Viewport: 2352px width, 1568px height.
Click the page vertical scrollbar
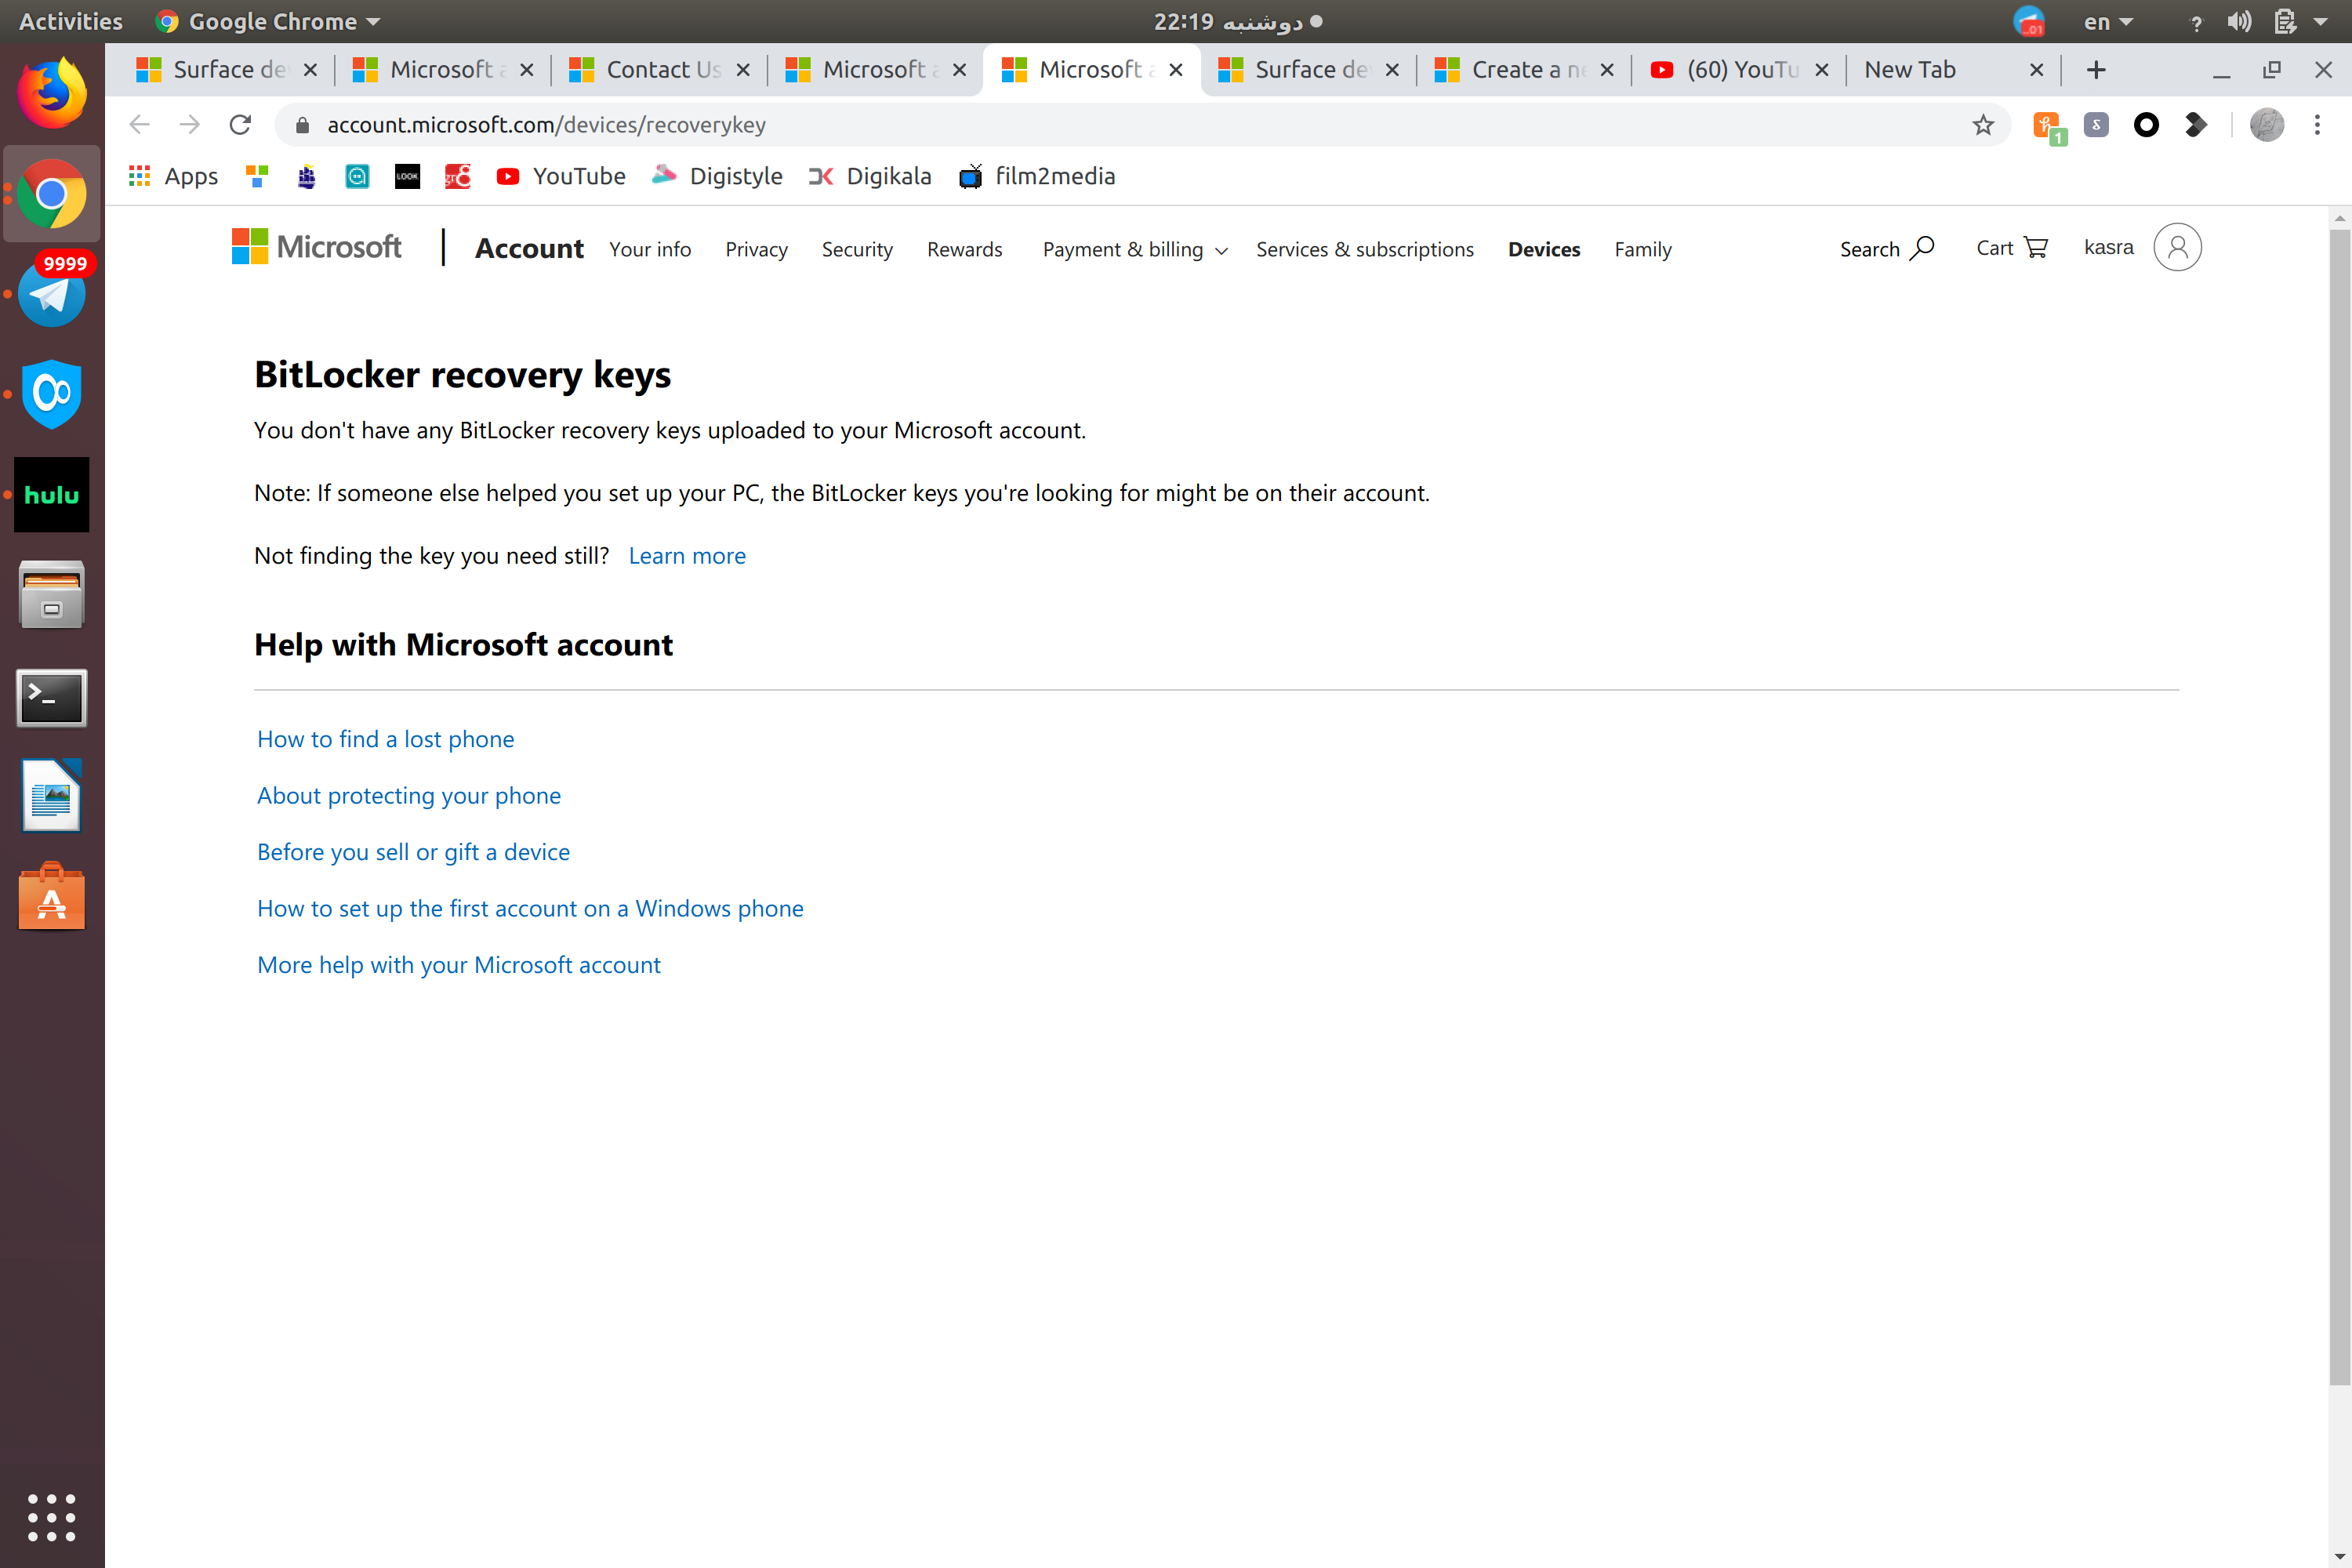[2340, 807]
